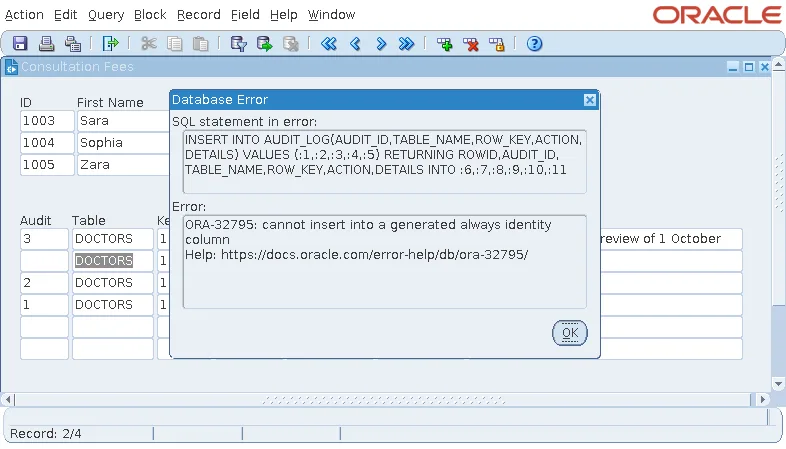Click the SQL statement in error text box
Viewport: 786px width, 449px height.
point(384,162)
